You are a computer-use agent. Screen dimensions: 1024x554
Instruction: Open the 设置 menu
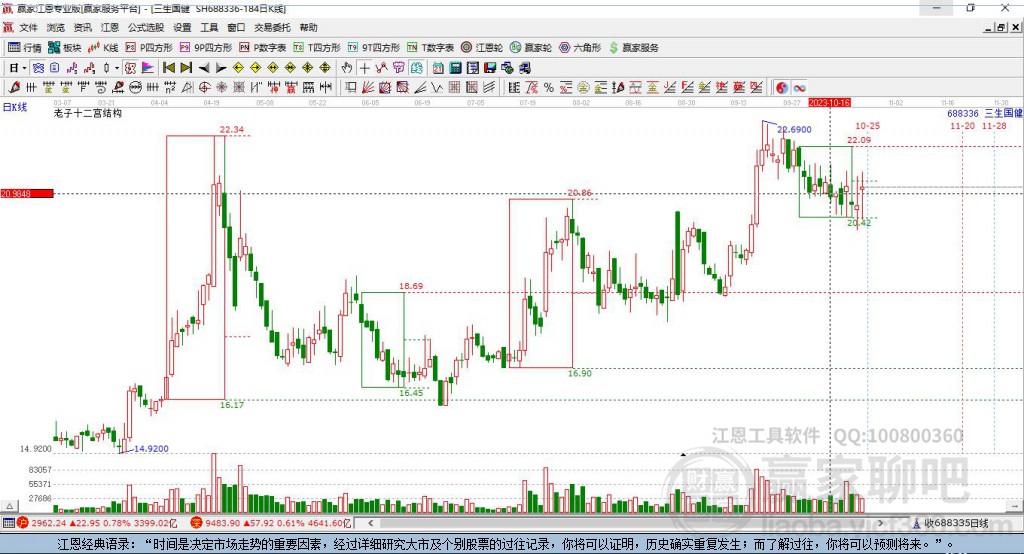tap(182, 27)
